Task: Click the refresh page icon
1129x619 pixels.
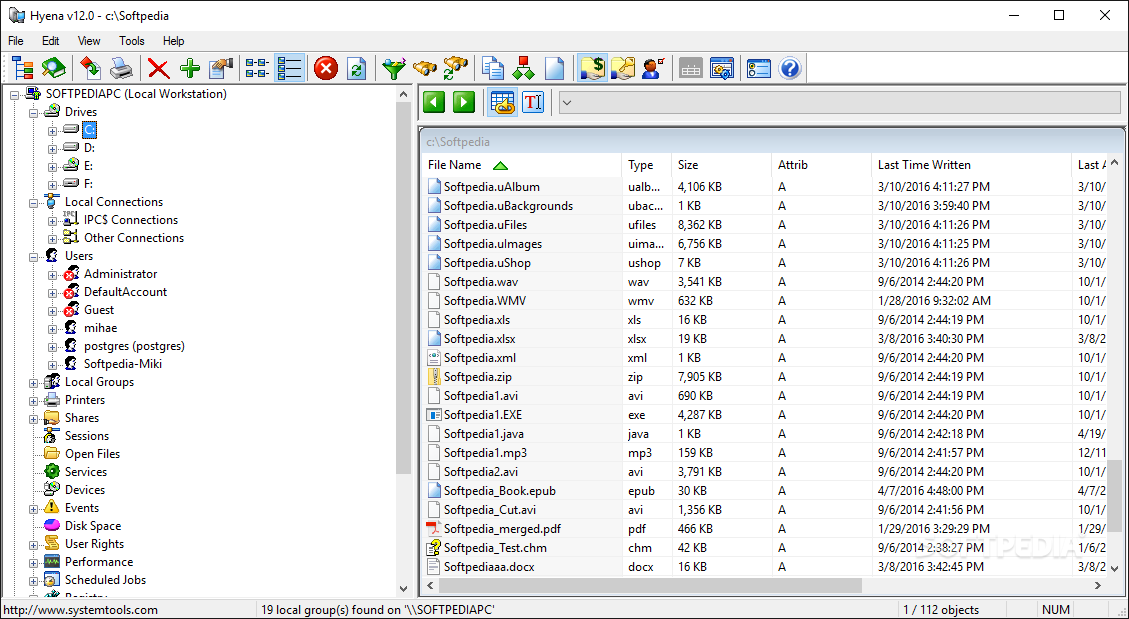Action: click(356, 69)
